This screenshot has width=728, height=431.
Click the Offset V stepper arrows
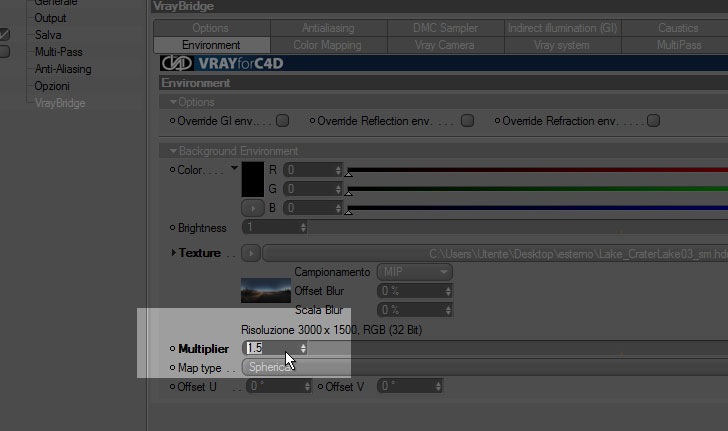[438, 386]
